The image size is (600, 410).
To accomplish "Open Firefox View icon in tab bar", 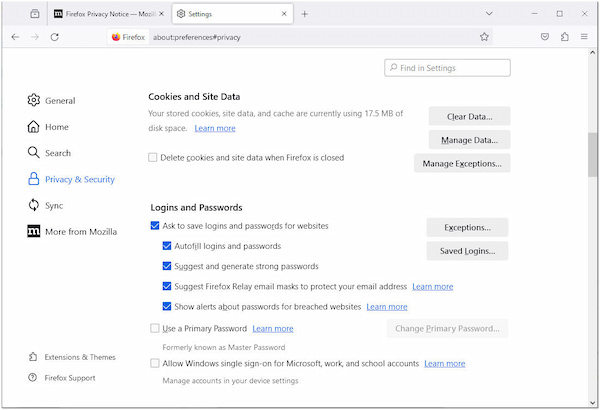I will pyautogui.click(x=34, y=14).
